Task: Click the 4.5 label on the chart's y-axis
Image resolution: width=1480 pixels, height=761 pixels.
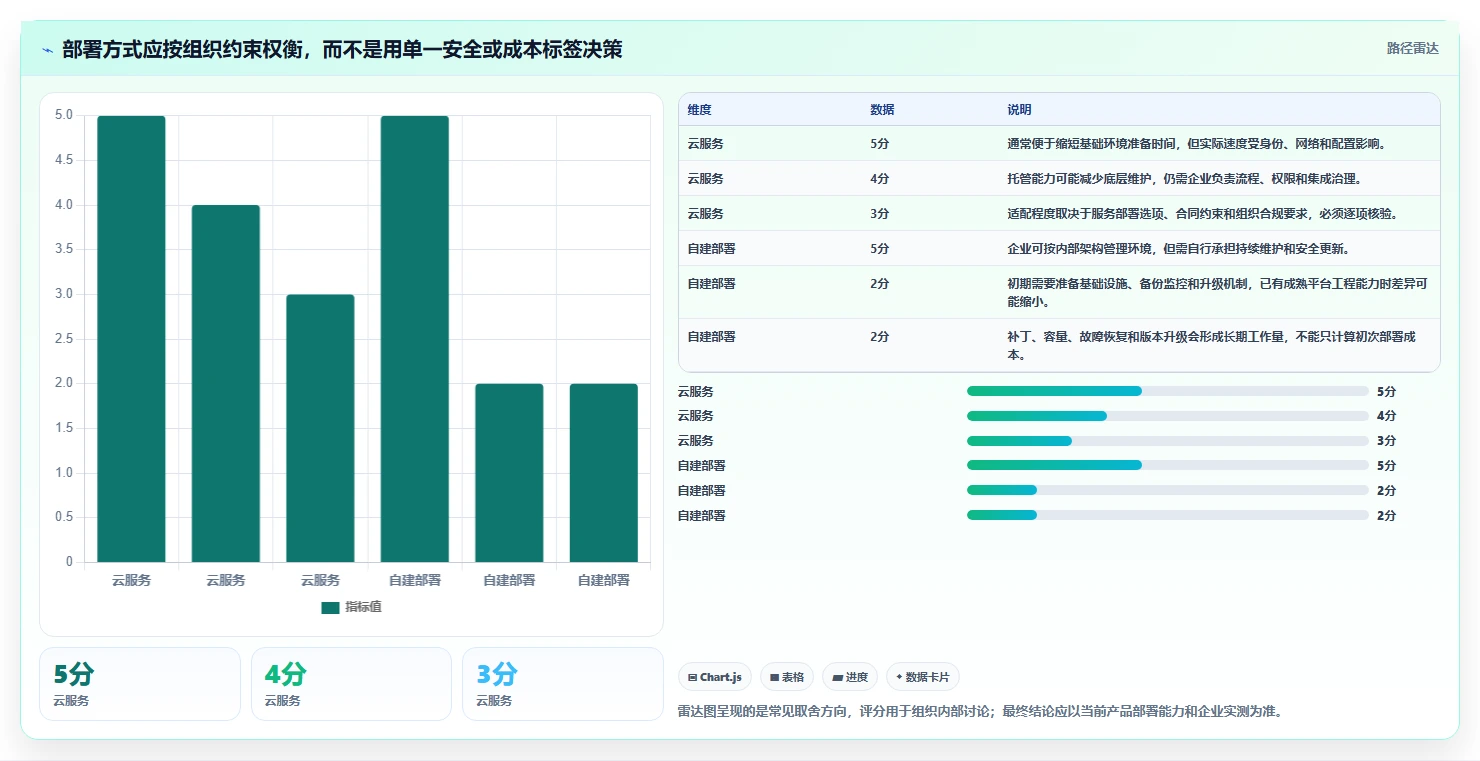Action: pos(63,160)
